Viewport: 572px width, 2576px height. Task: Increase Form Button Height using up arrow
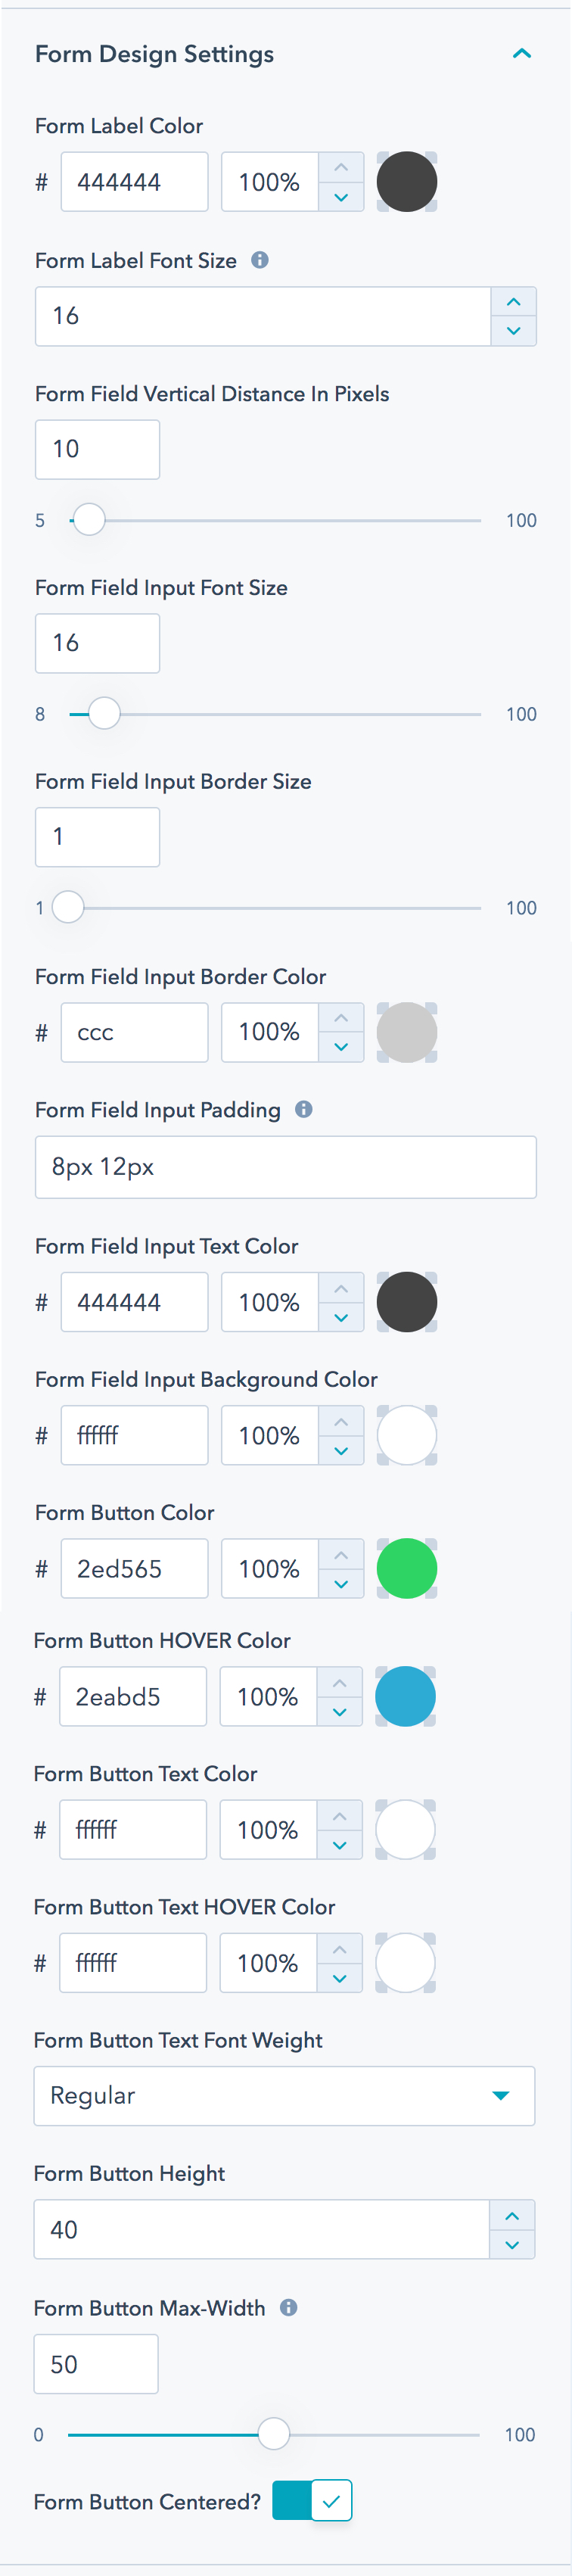(512, 2216)
